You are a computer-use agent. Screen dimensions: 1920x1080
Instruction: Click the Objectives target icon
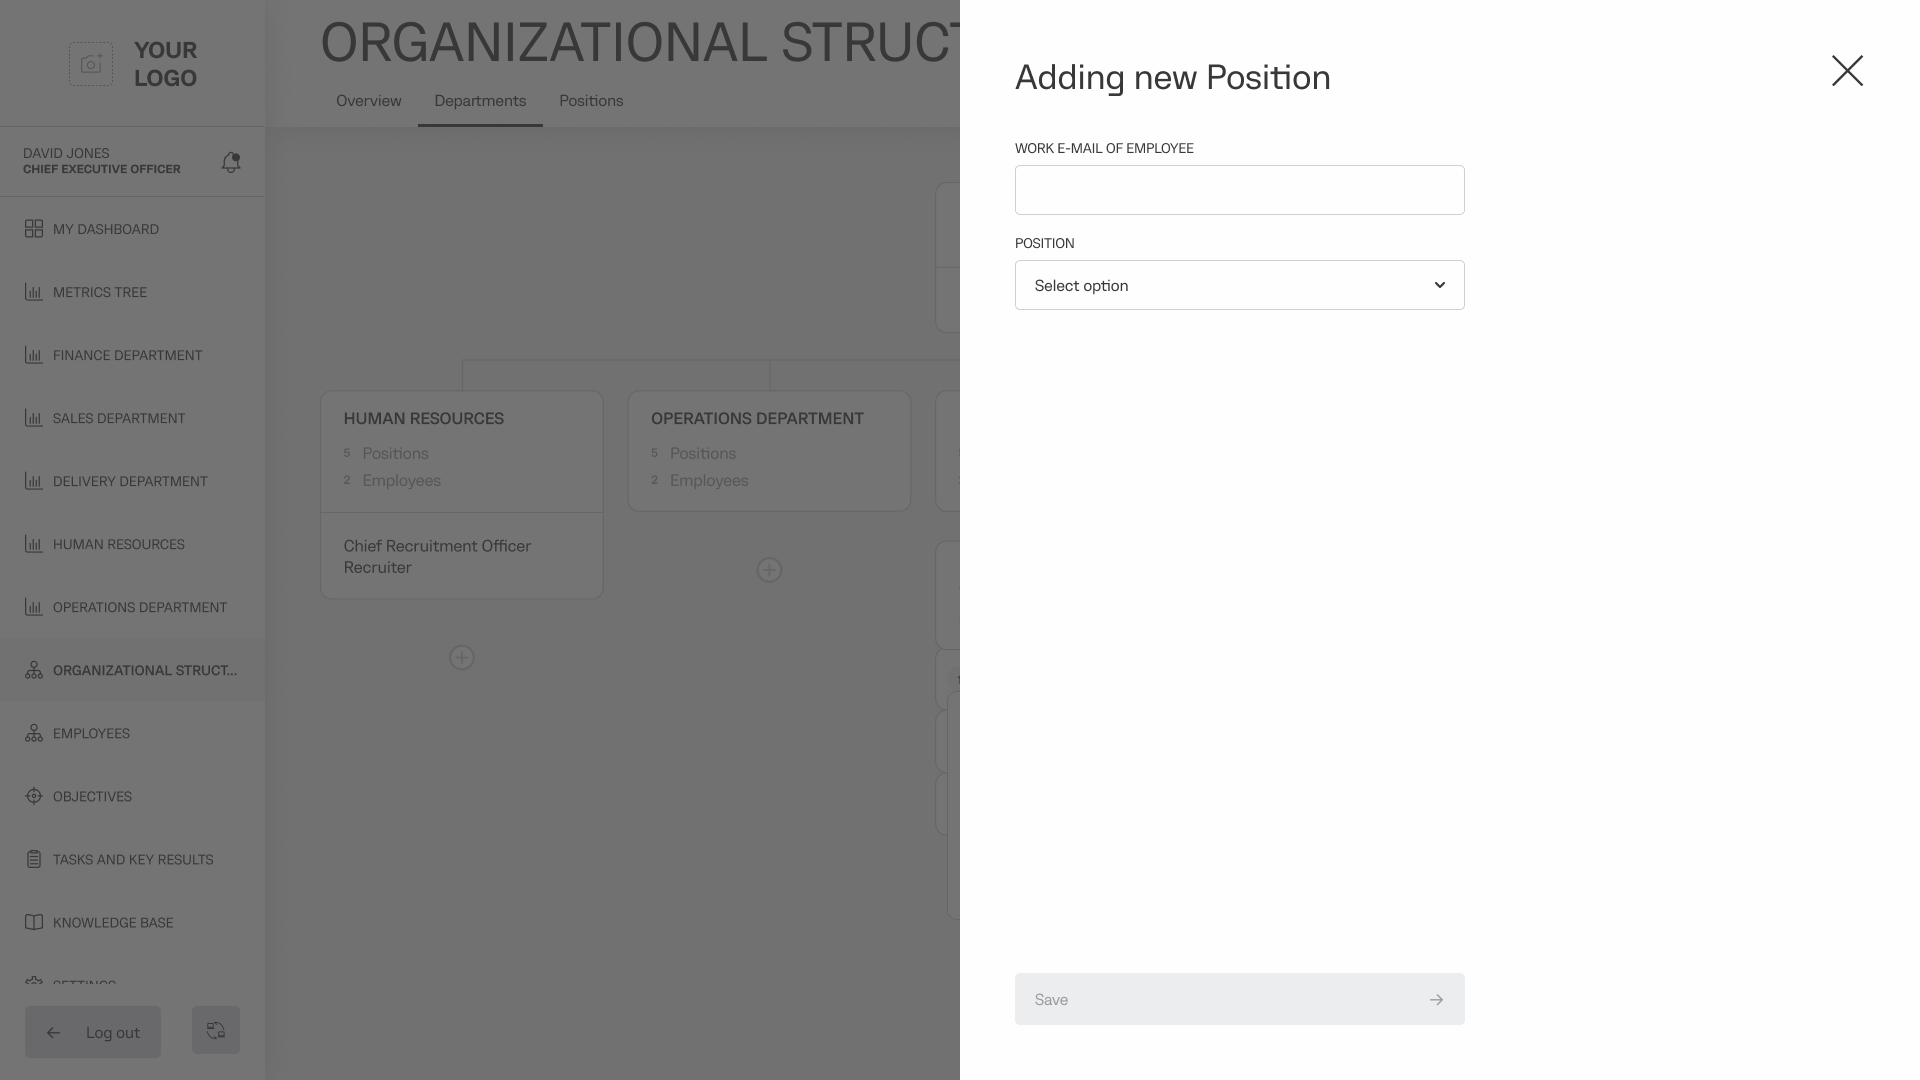[x=34, y=796]
